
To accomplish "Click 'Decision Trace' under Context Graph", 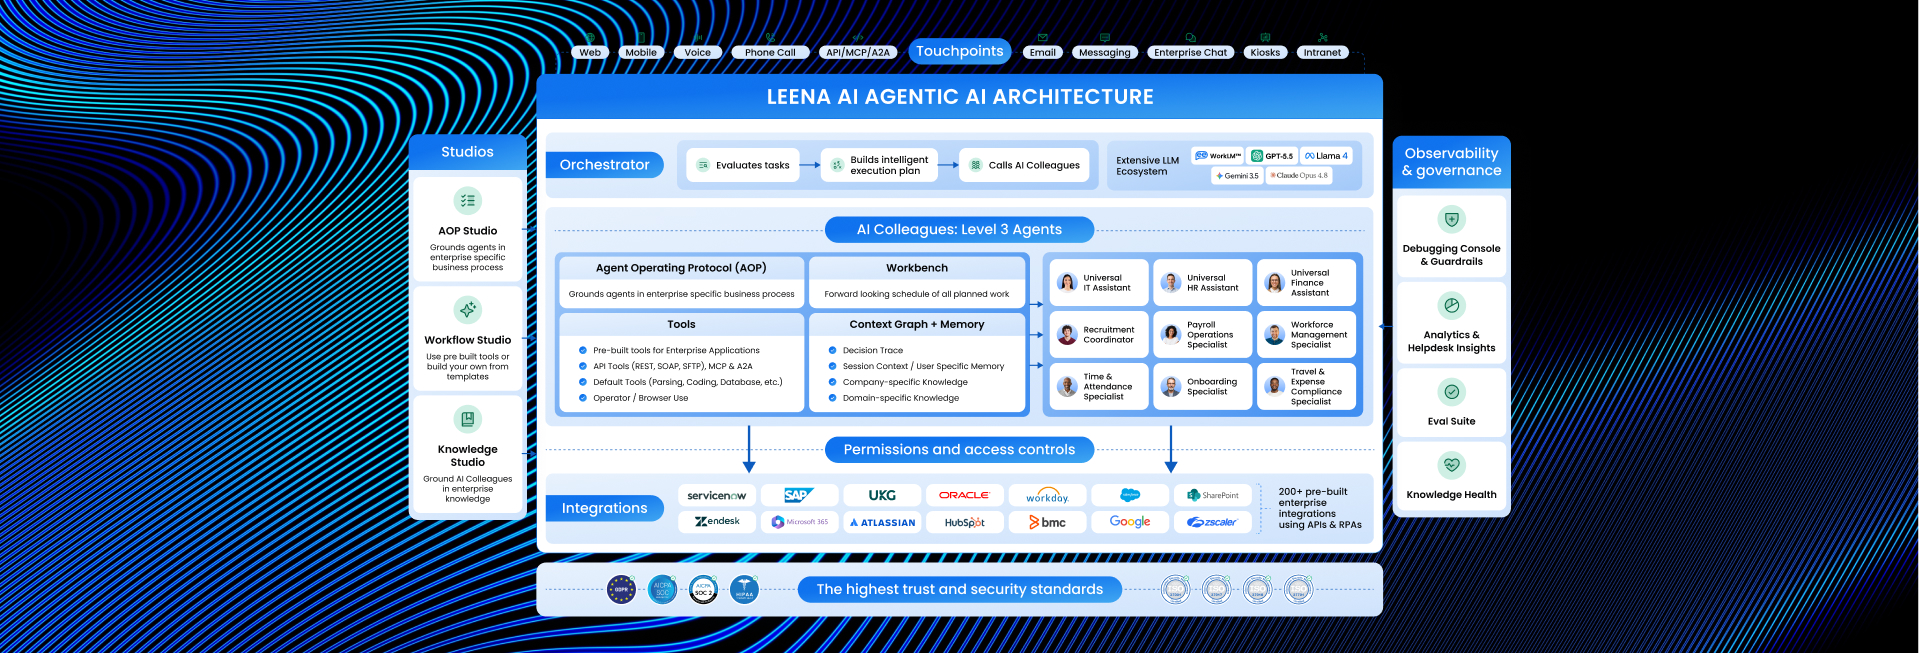I will click(872, 351).
